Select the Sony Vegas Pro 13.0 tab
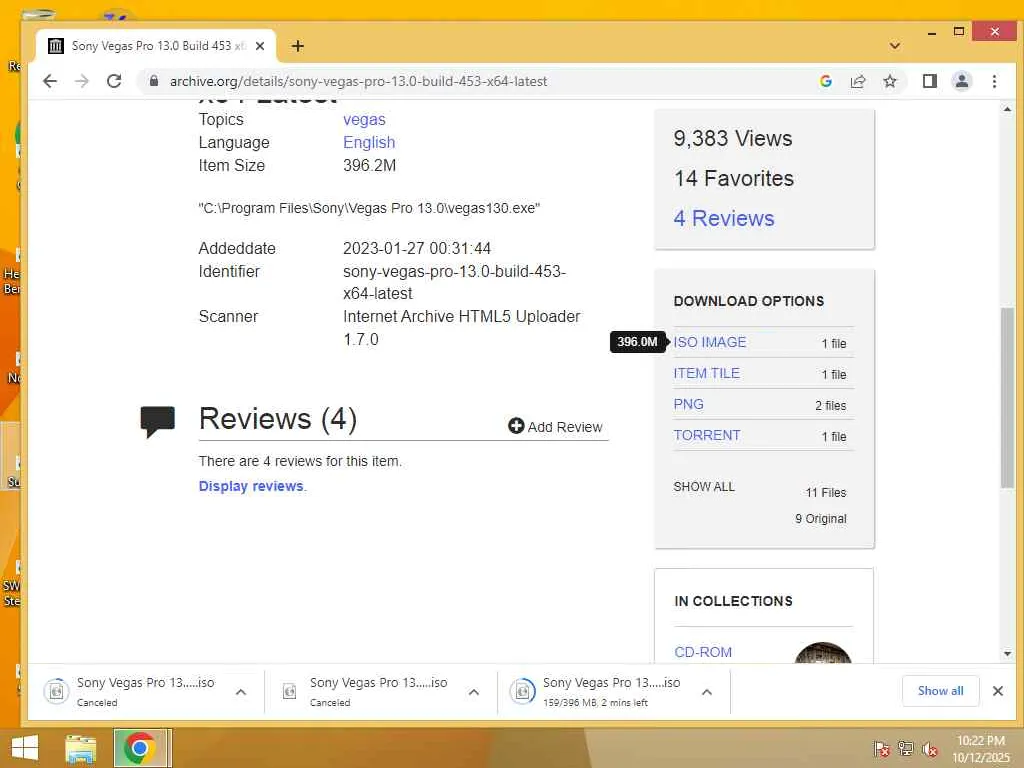 point(157,46)
